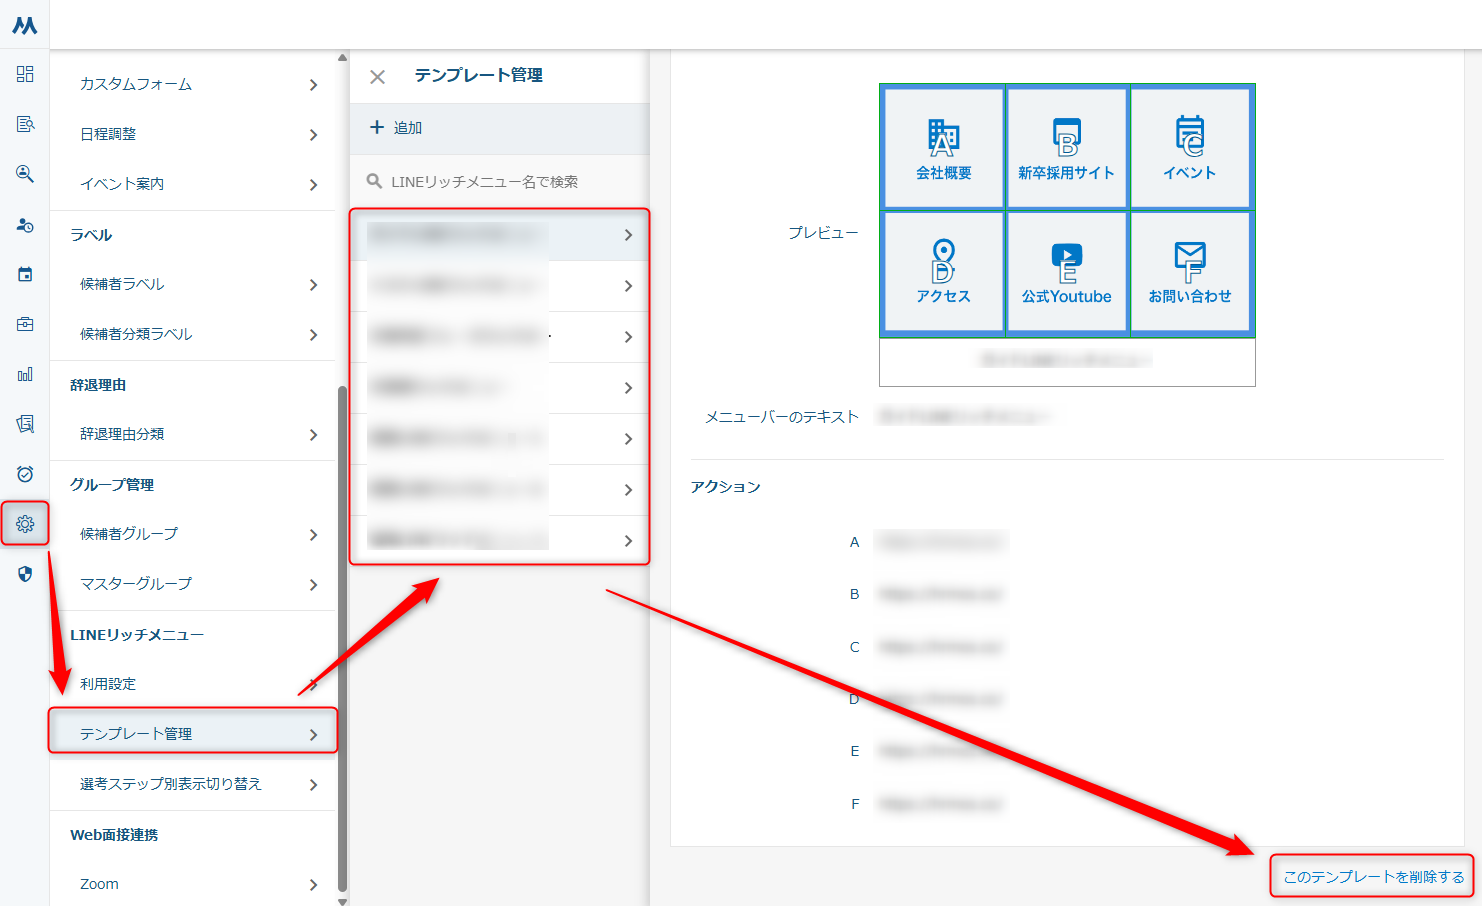Click the candidate search icon in sidebar
Image resolution: width=1482 pixels, height=906 pixels.
(25, 174)
